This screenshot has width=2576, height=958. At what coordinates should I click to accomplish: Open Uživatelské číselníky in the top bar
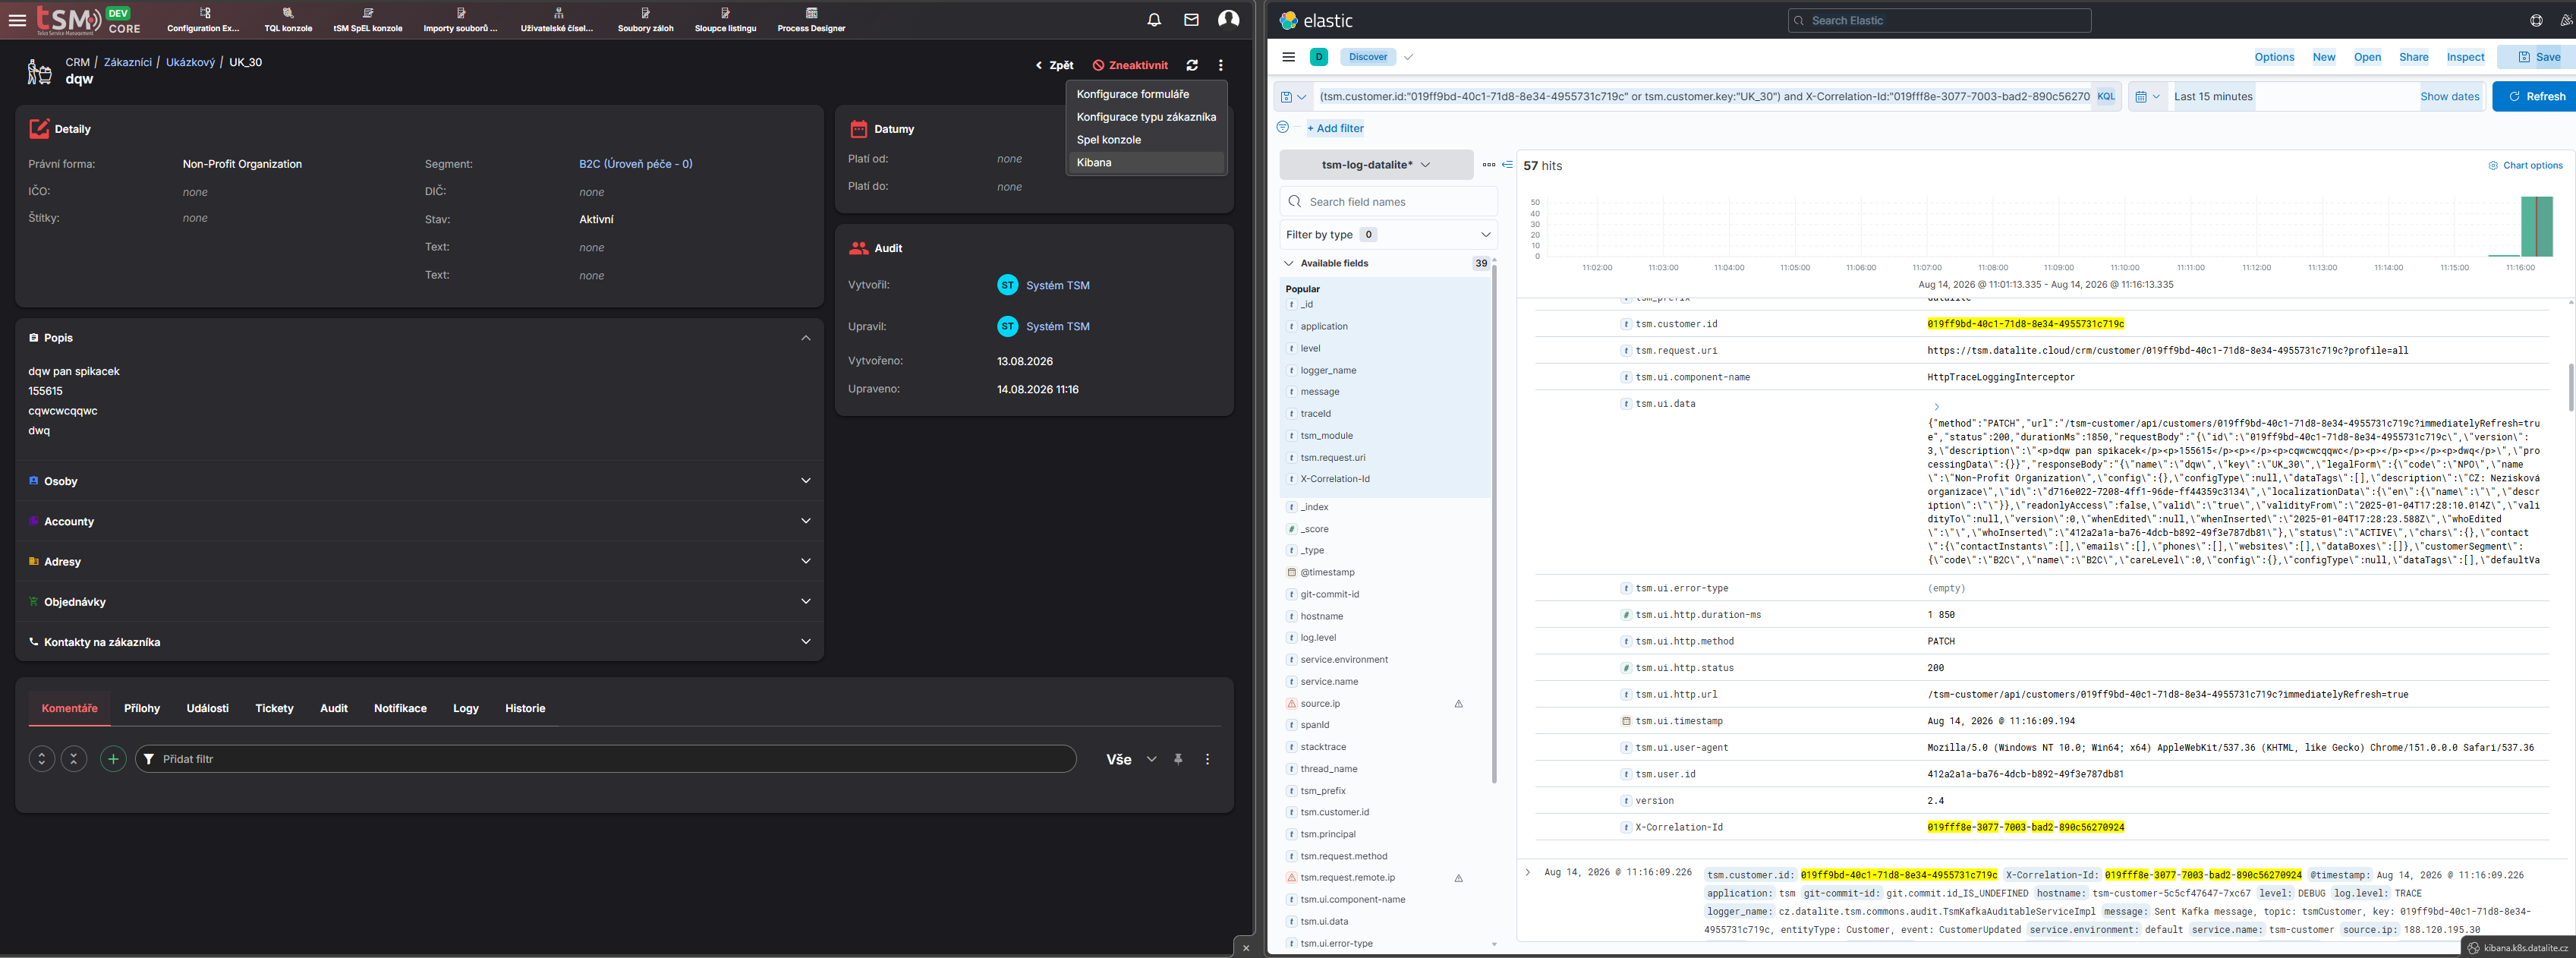(557, 20)
